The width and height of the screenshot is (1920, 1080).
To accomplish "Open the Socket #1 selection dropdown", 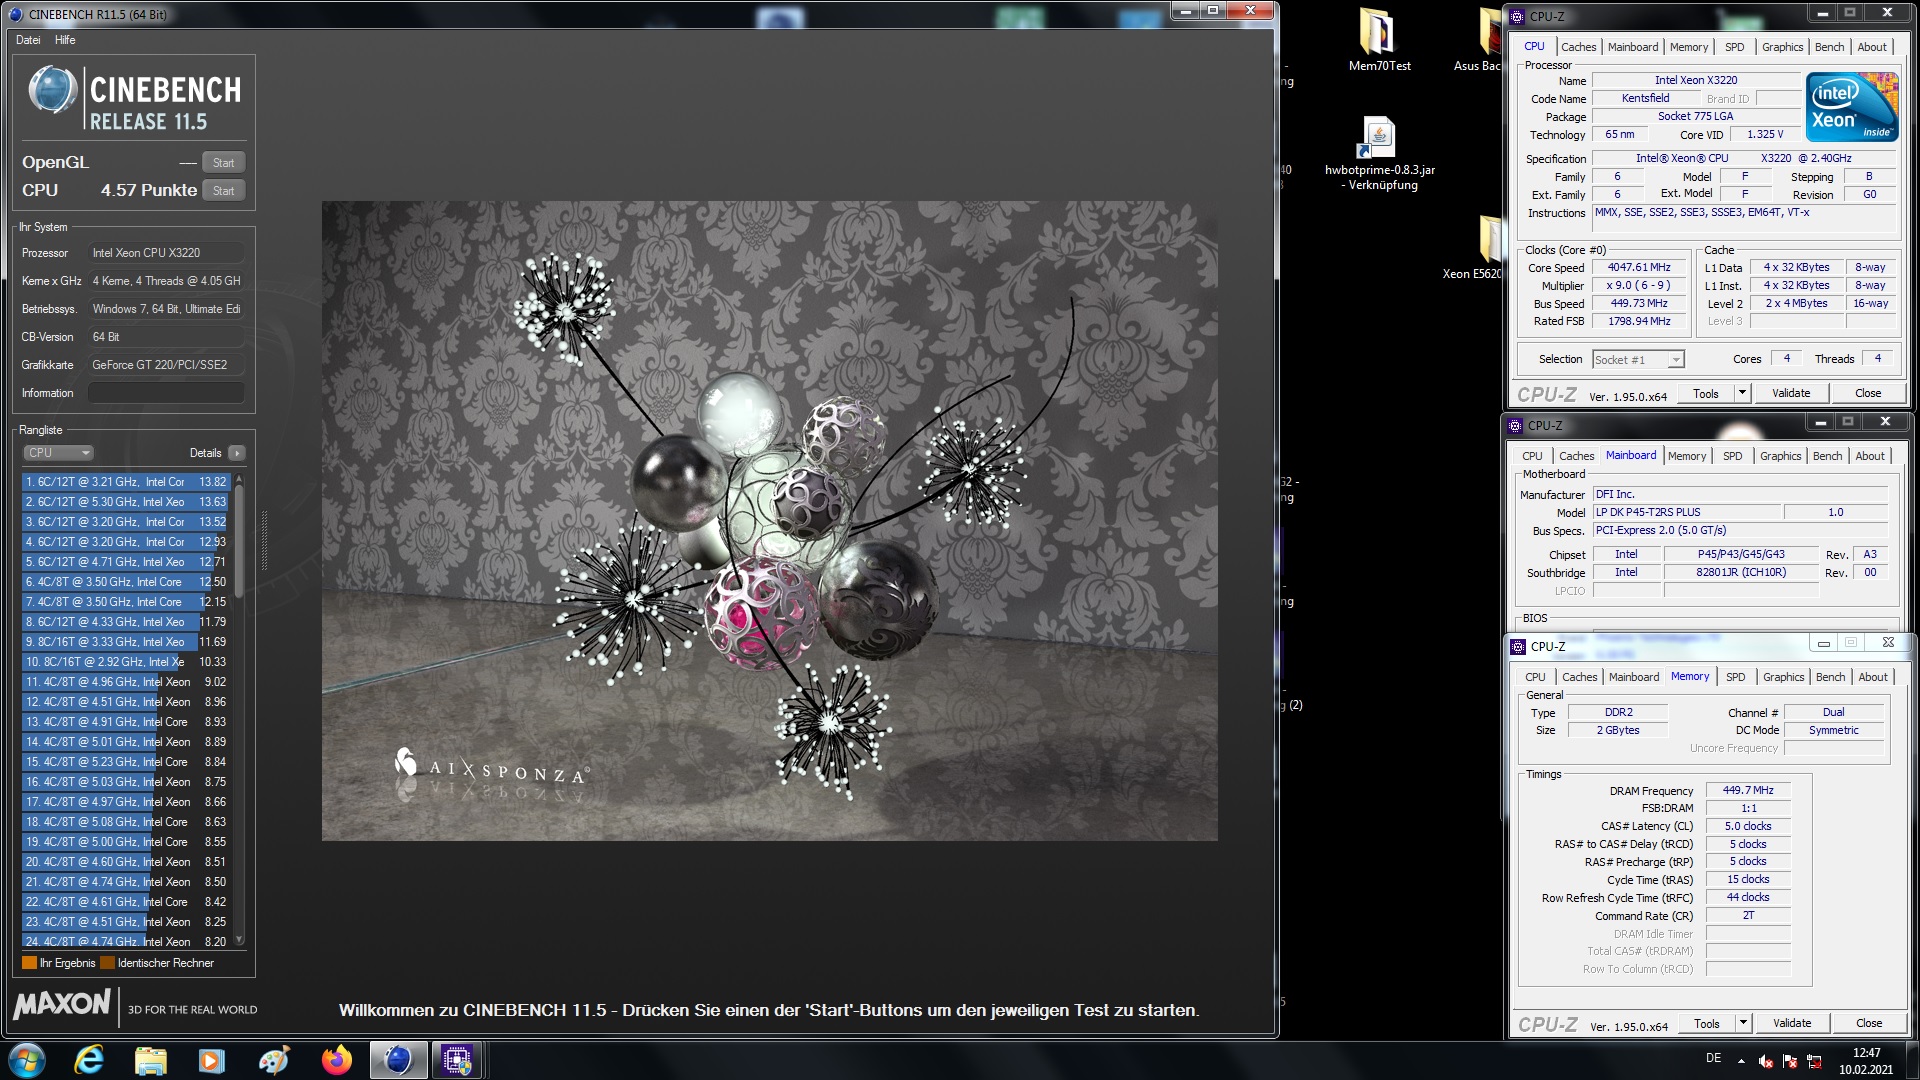I will [1638, 360].
